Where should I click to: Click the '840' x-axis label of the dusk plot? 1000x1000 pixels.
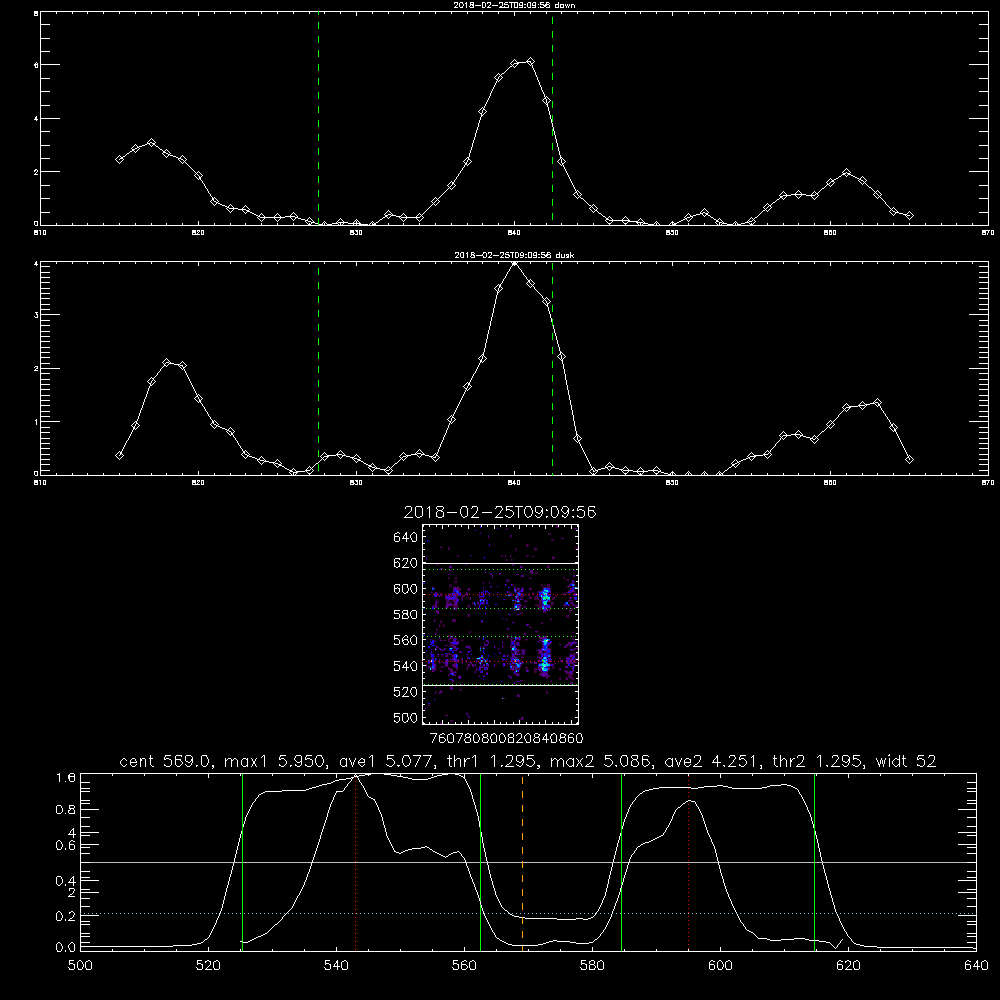pyautogui.click(x=515, y=483)
